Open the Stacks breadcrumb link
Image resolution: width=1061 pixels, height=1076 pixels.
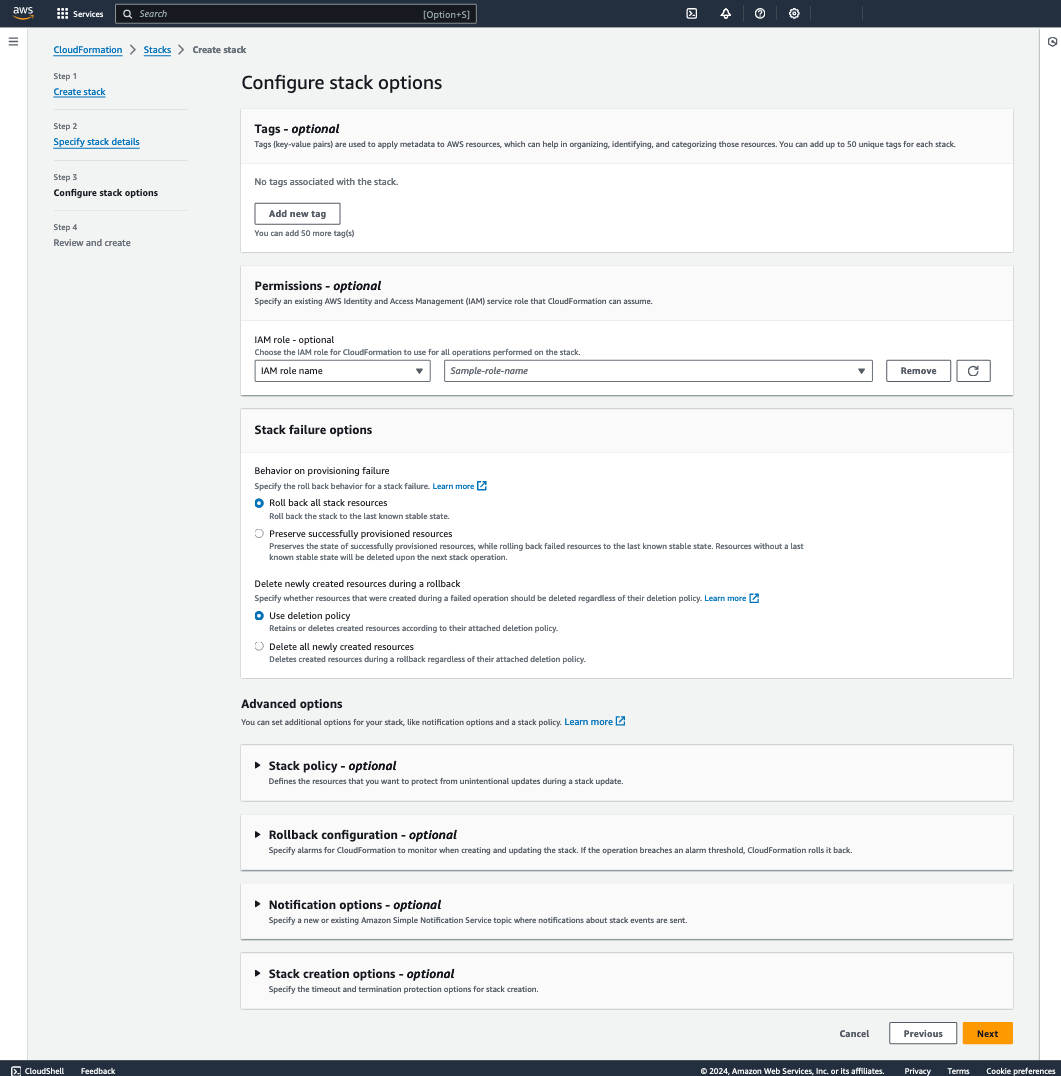point(157,49)
